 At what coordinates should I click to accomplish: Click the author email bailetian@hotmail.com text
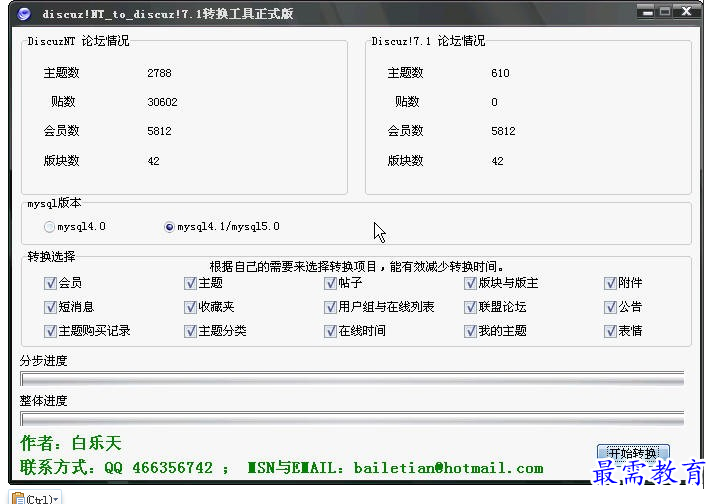tap(449, 468)
